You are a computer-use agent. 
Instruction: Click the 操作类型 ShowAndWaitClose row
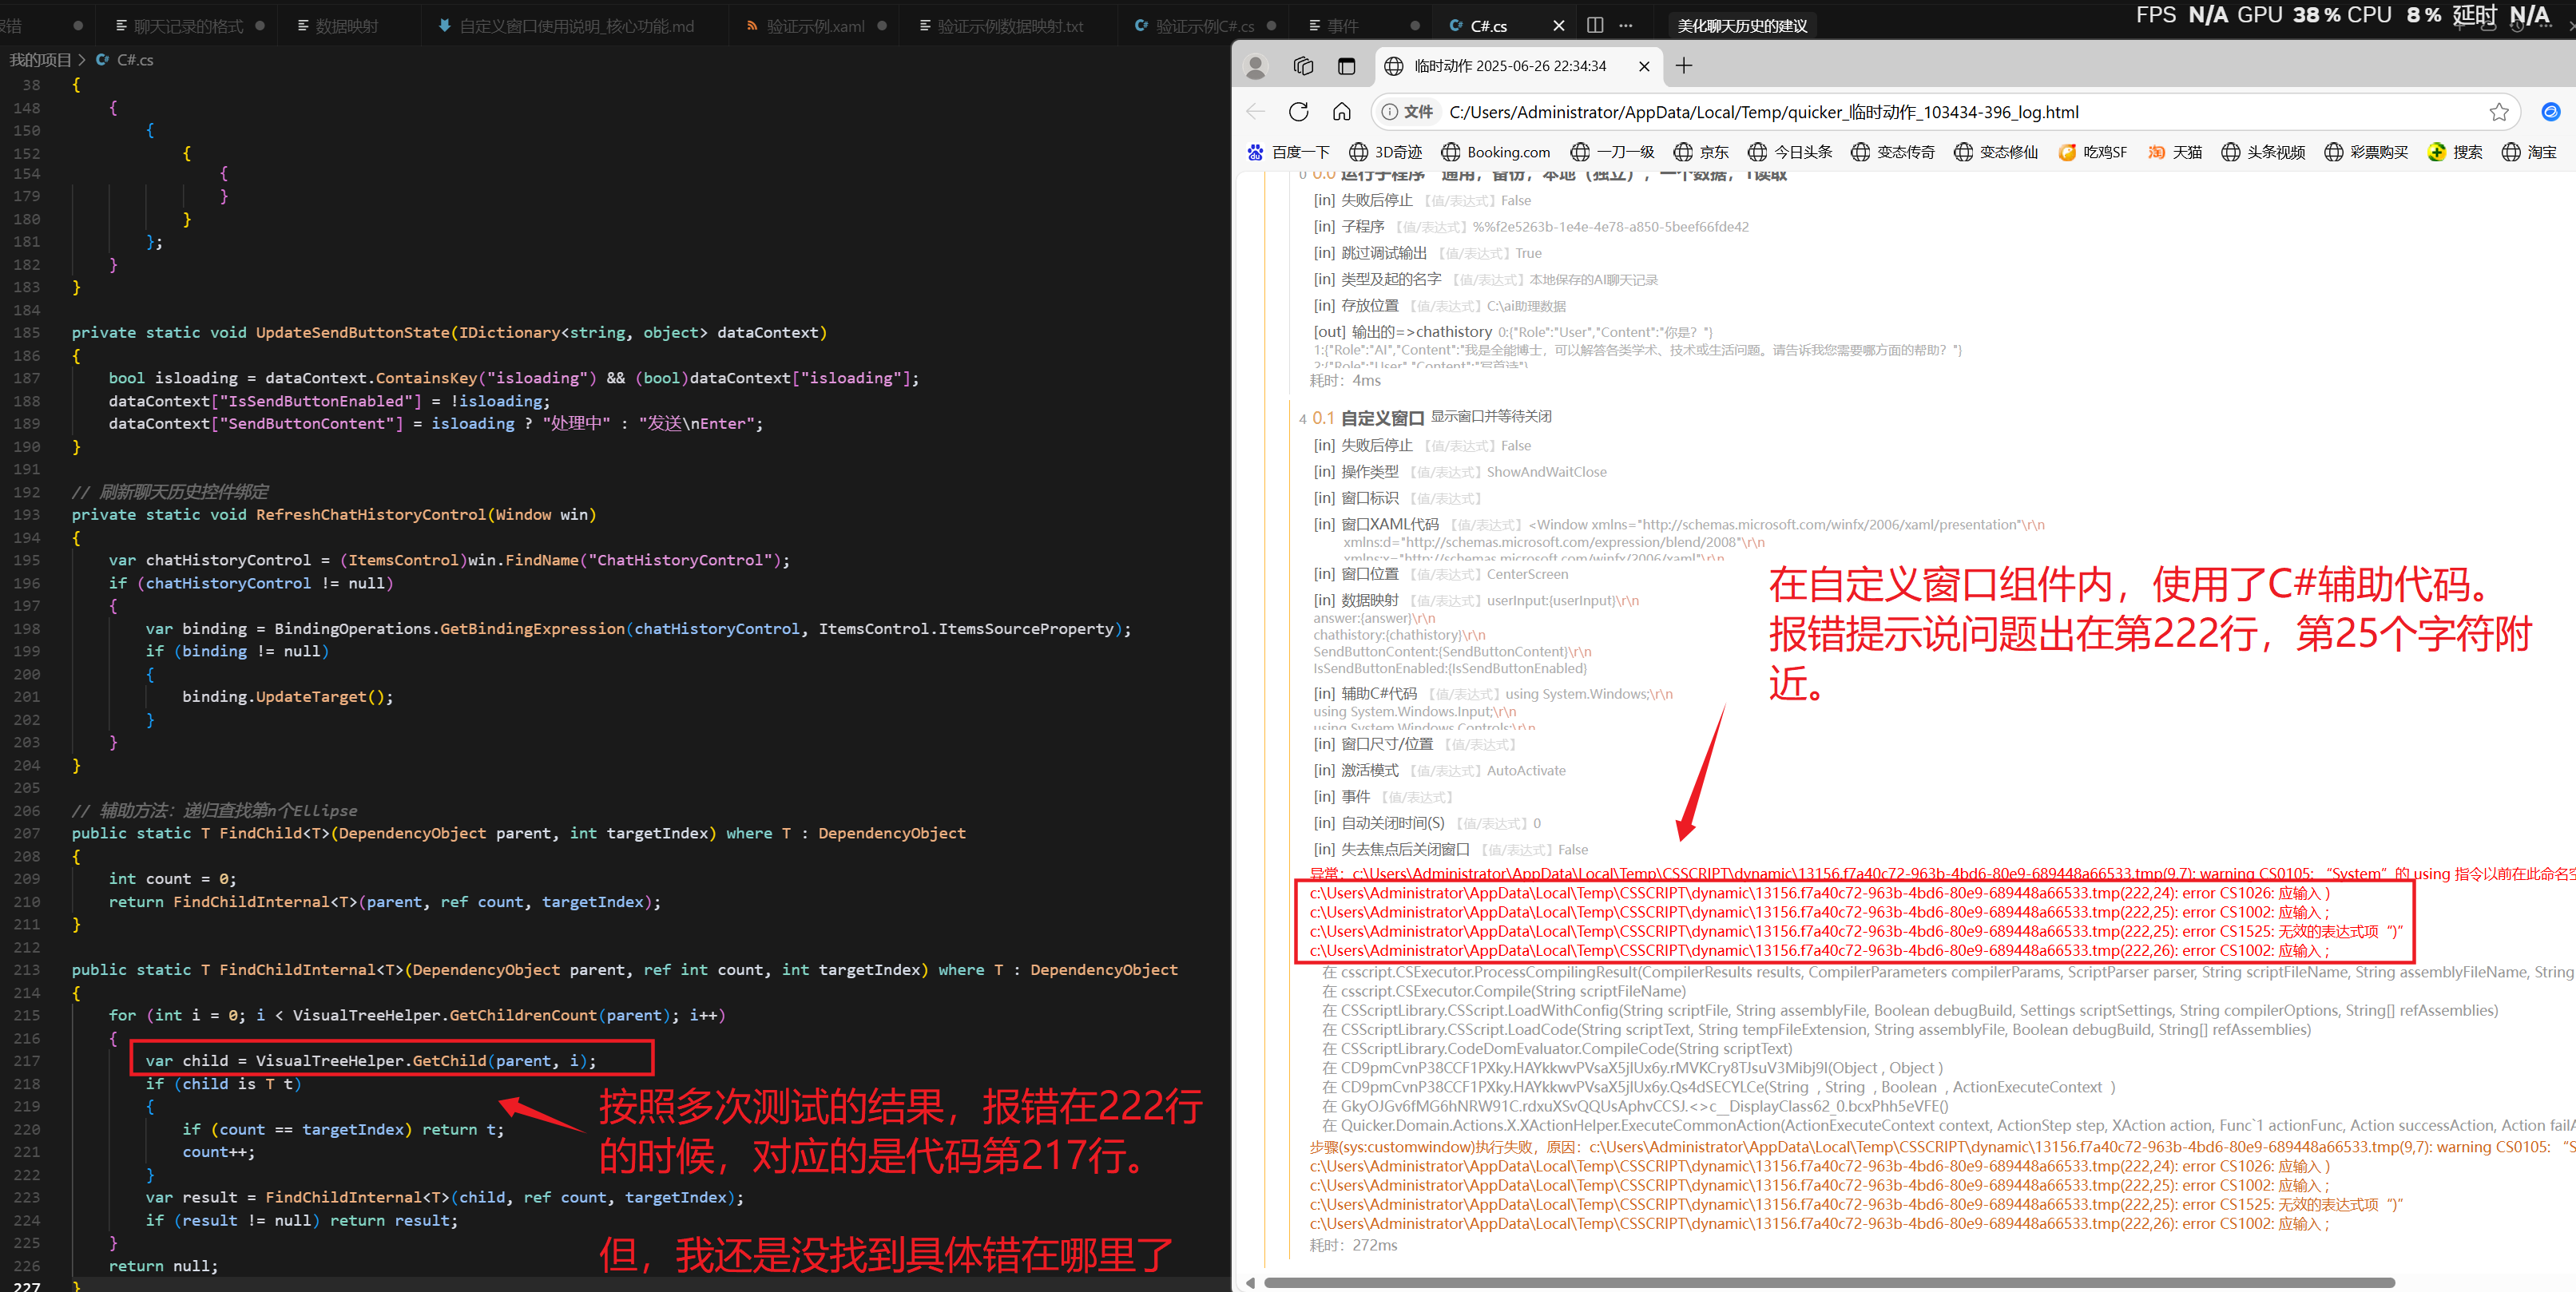coord(1460,472)
